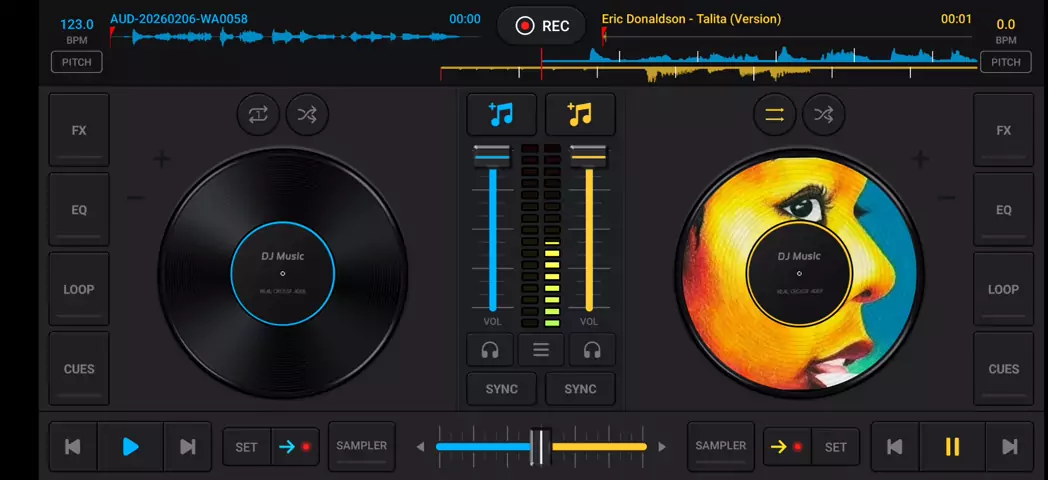Viewport: 1048px width, 480px height.
Task: Change play order on the right deck
Action: click(x=774, y=115)
